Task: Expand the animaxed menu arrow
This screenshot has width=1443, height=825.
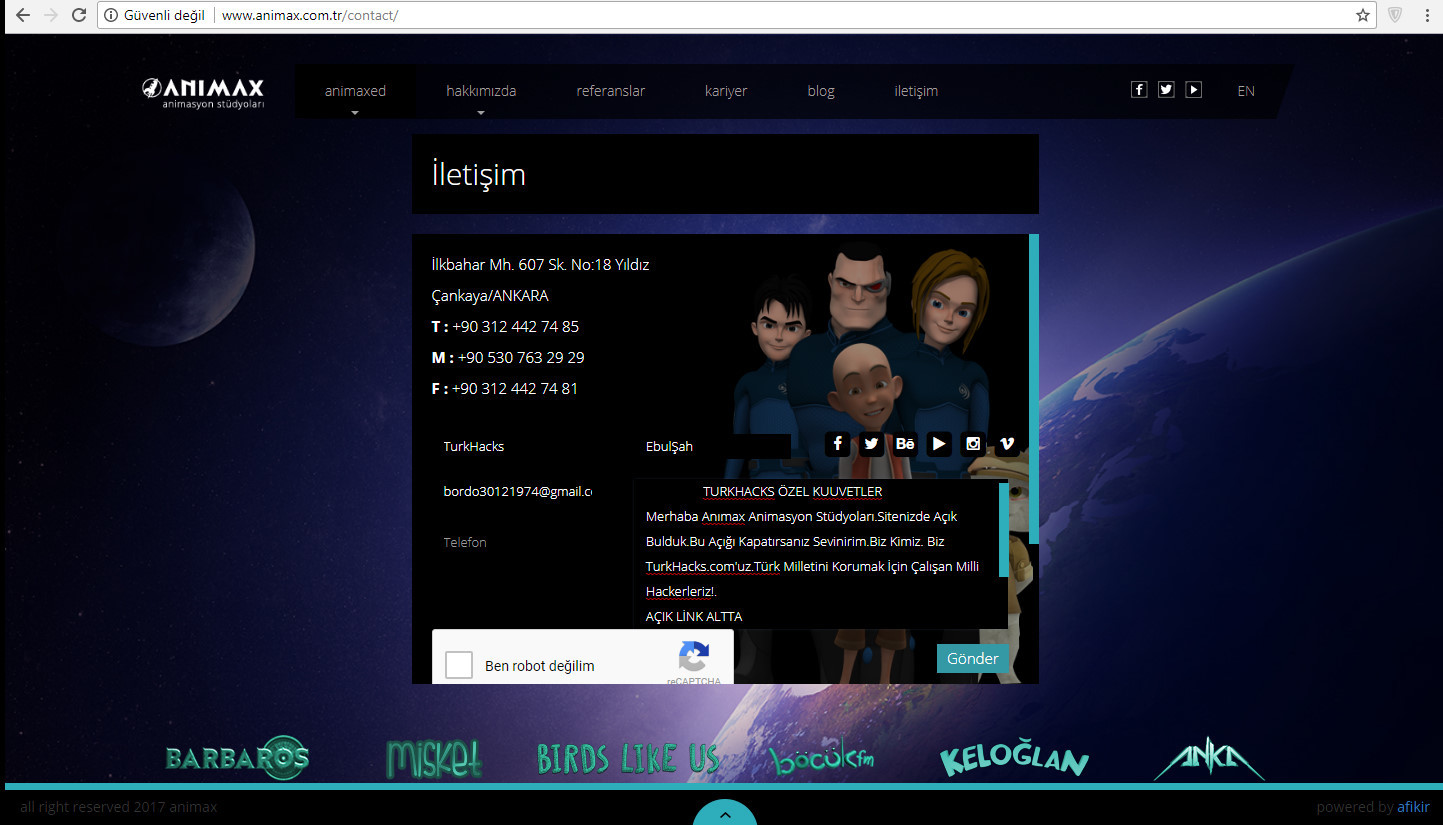Action: click(x=354, y=113)
